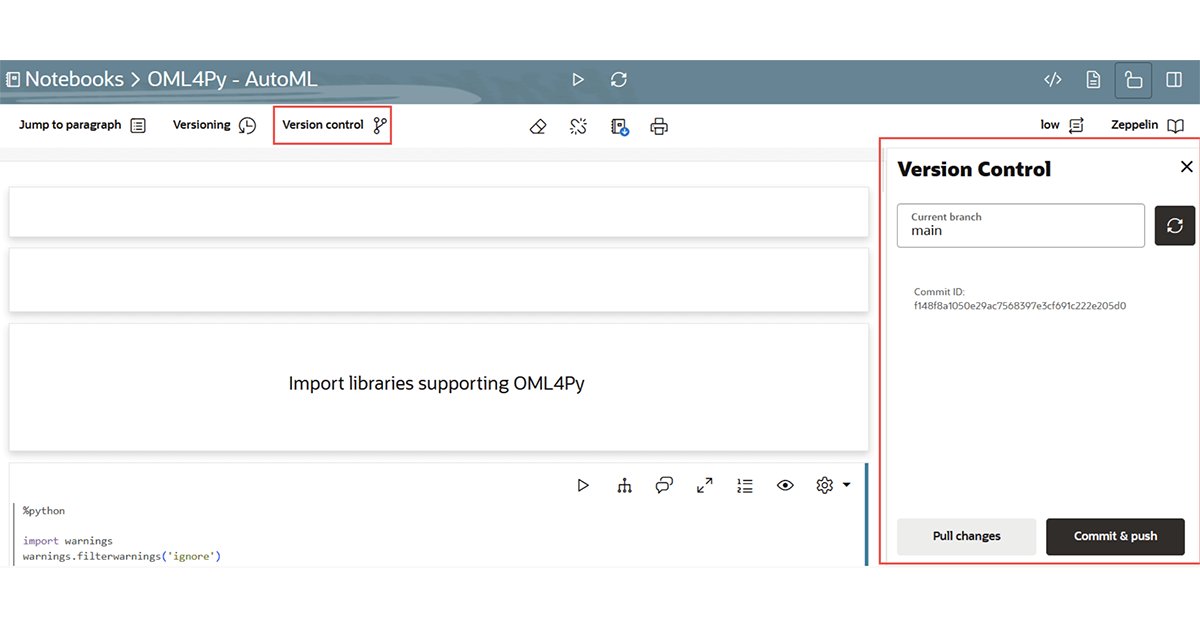This screenshot has height=628, width=1200.
Task: Click the header refresh/reset session icon
Action: pos(619,79)
